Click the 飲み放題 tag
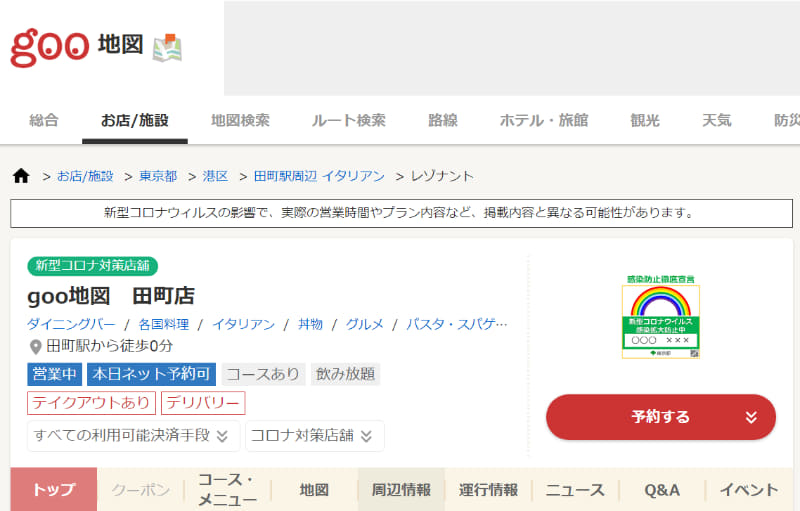 (345, 374)
